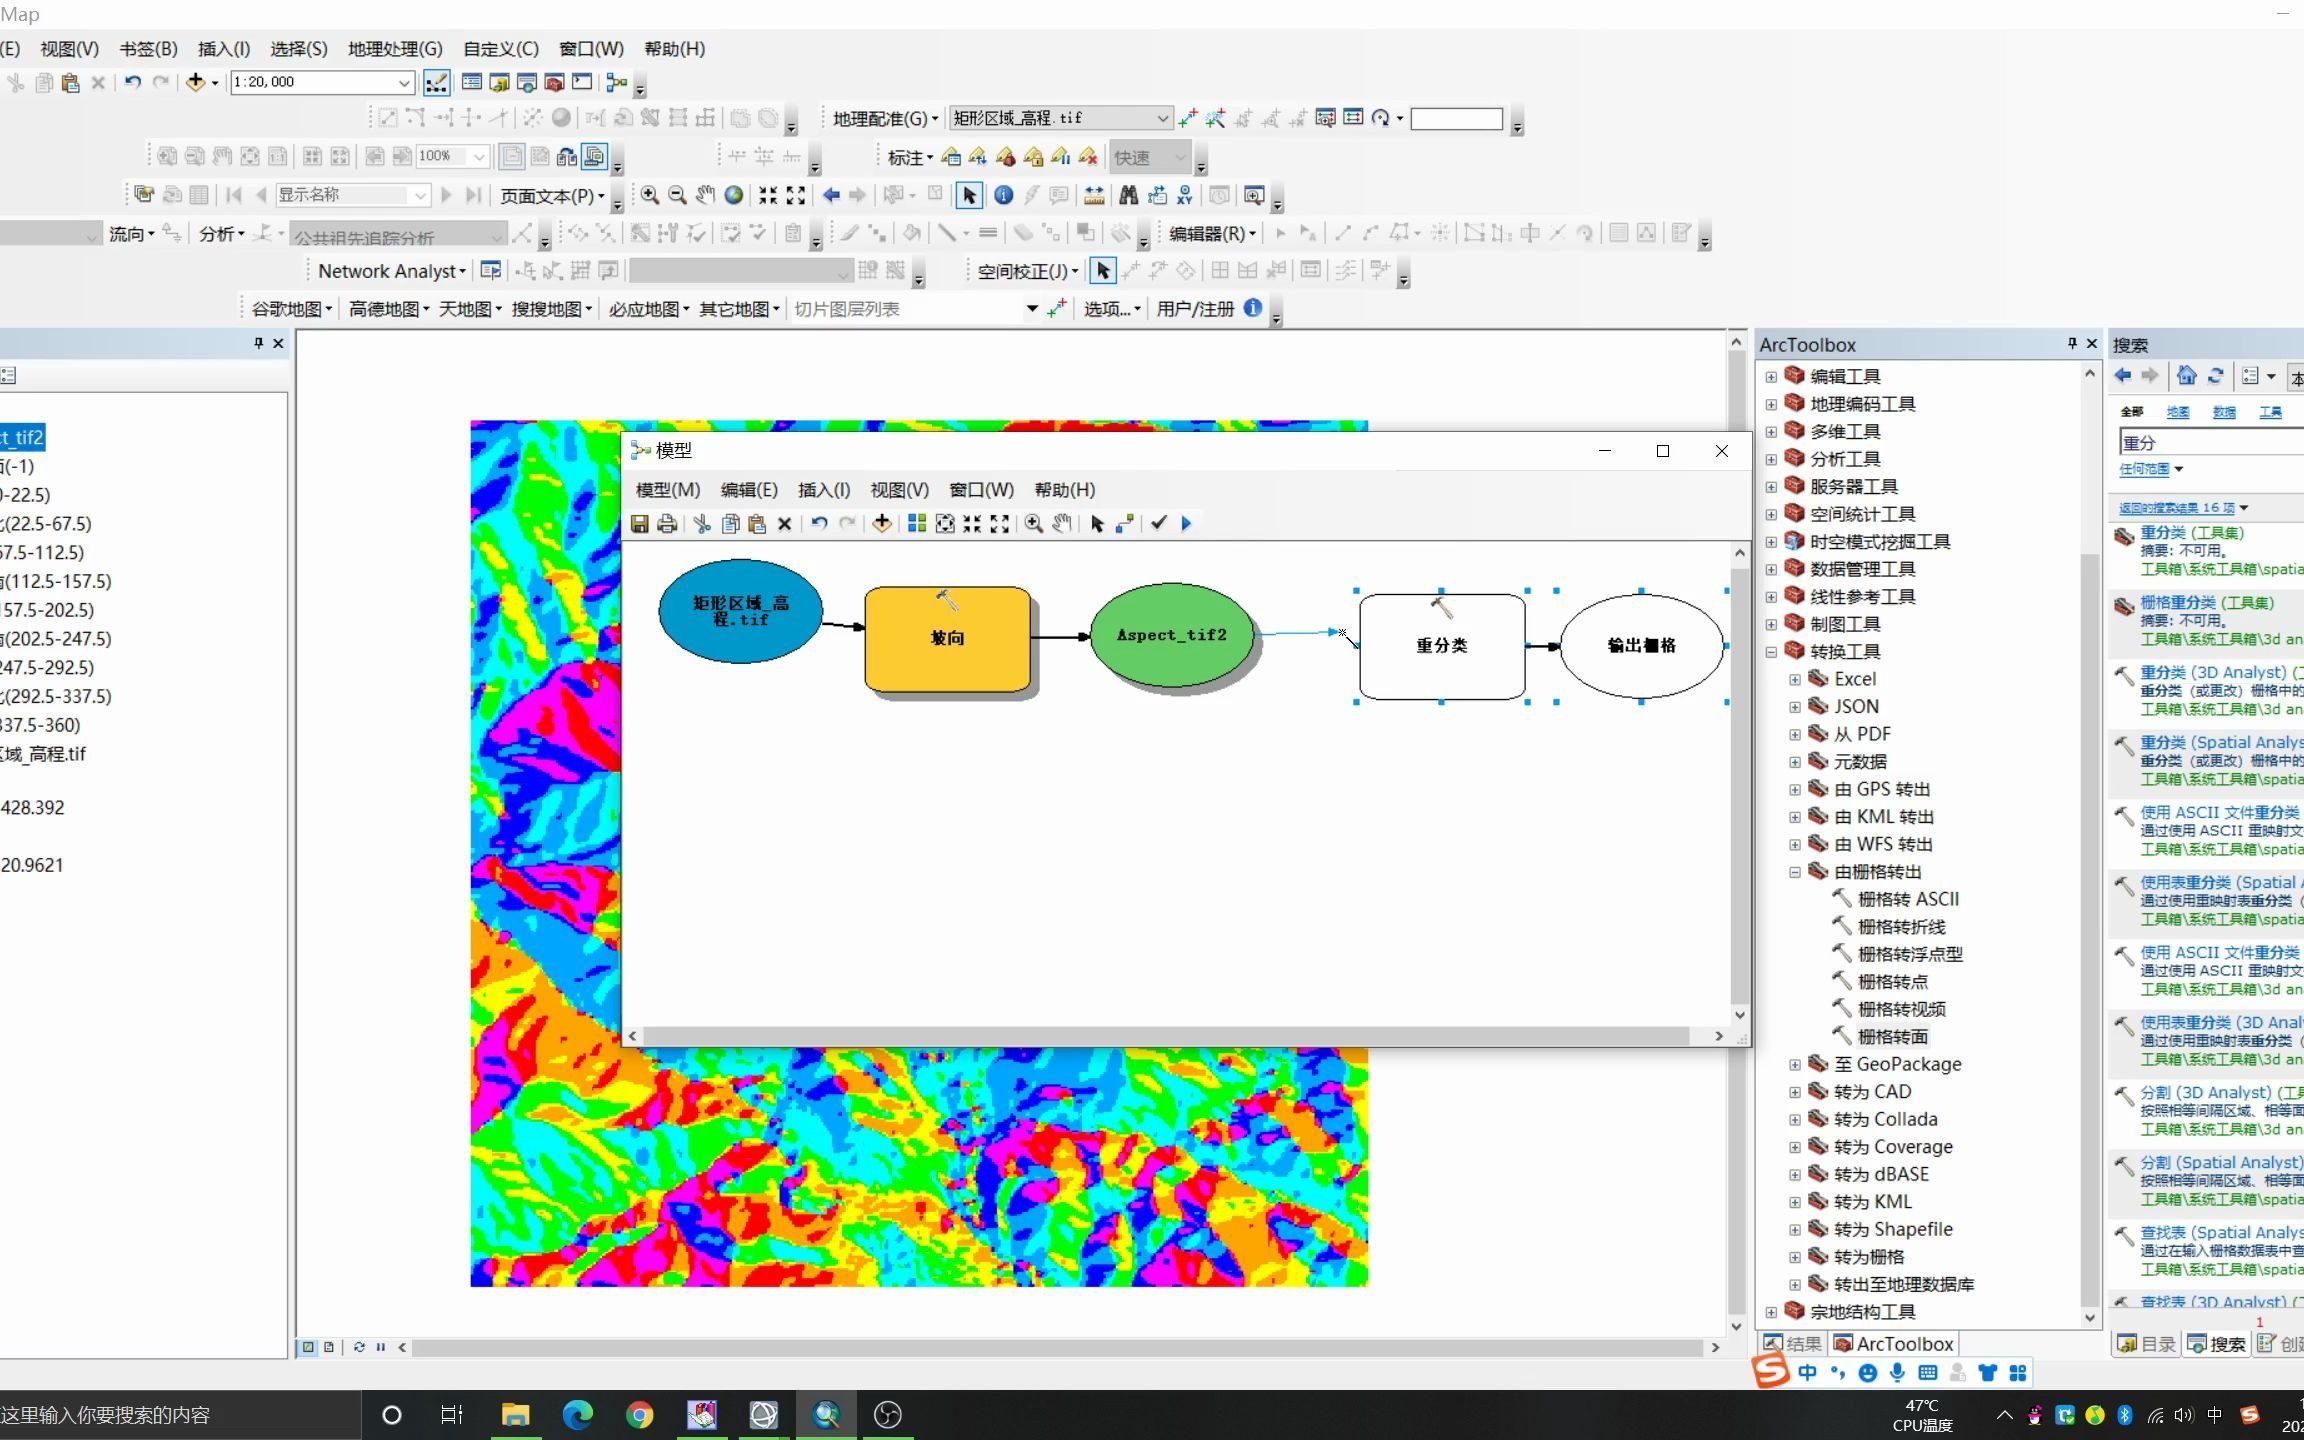Click Add Data in the model toolbar
Image resolution: width=2304 pixels, height=1440 pixels.
tap(881, 524)
